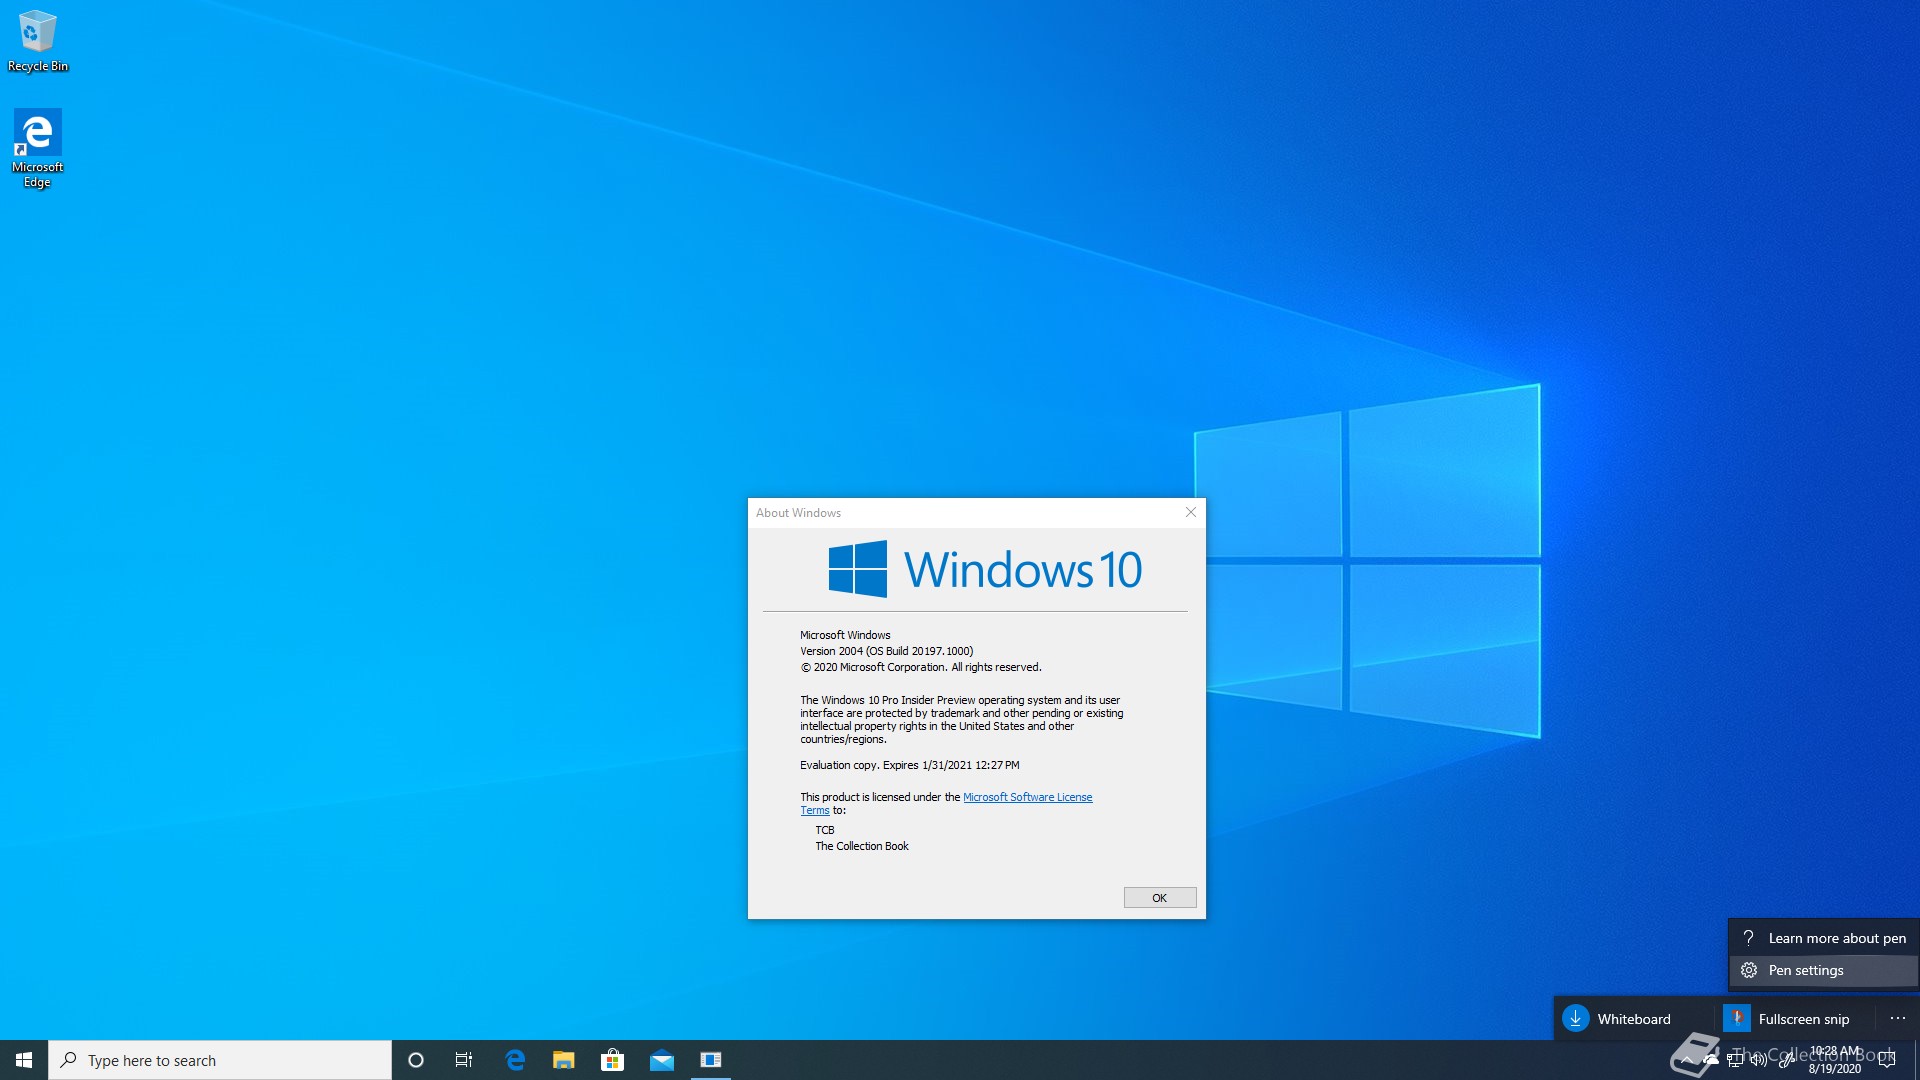This screenshot has width=1920, height=1080.
Task: Choose Learn more about pen
Action: pos(1824,938)
